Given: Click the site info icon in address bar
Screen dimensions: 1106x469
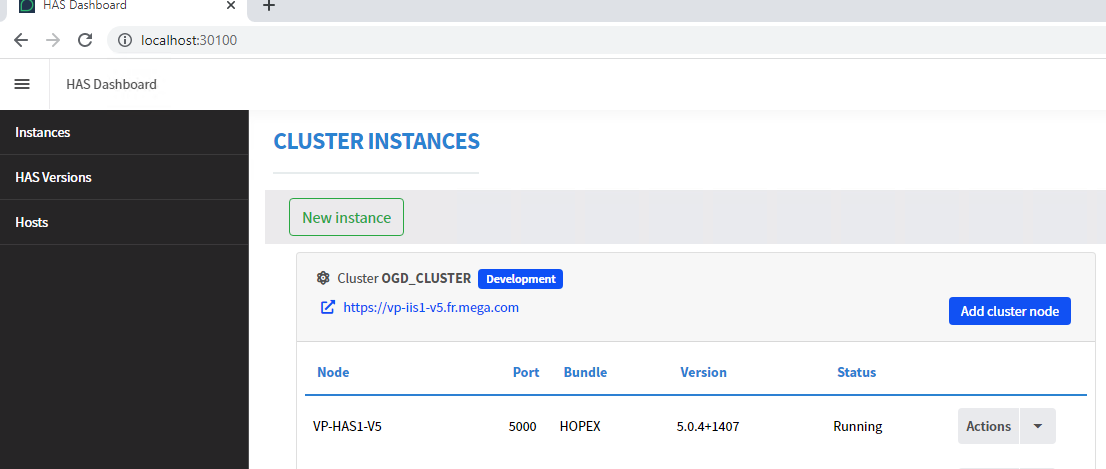Looking at the screenshot, I should [125, 40].
